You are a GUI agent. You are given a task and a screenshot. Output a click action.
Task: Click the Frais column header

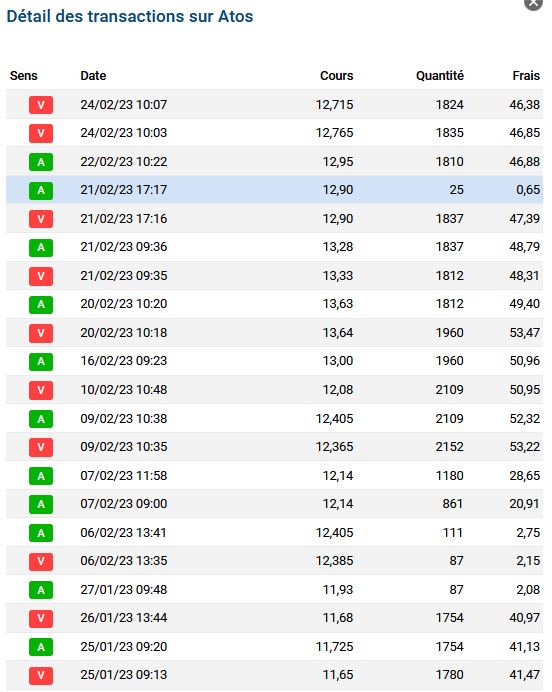[x=526, y=76]
